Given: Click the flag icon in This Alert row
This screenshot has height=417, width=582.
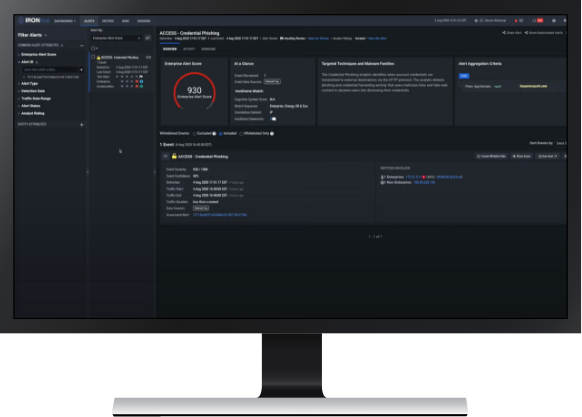Looking at the screenshot, I should click(x=141, y=76).
